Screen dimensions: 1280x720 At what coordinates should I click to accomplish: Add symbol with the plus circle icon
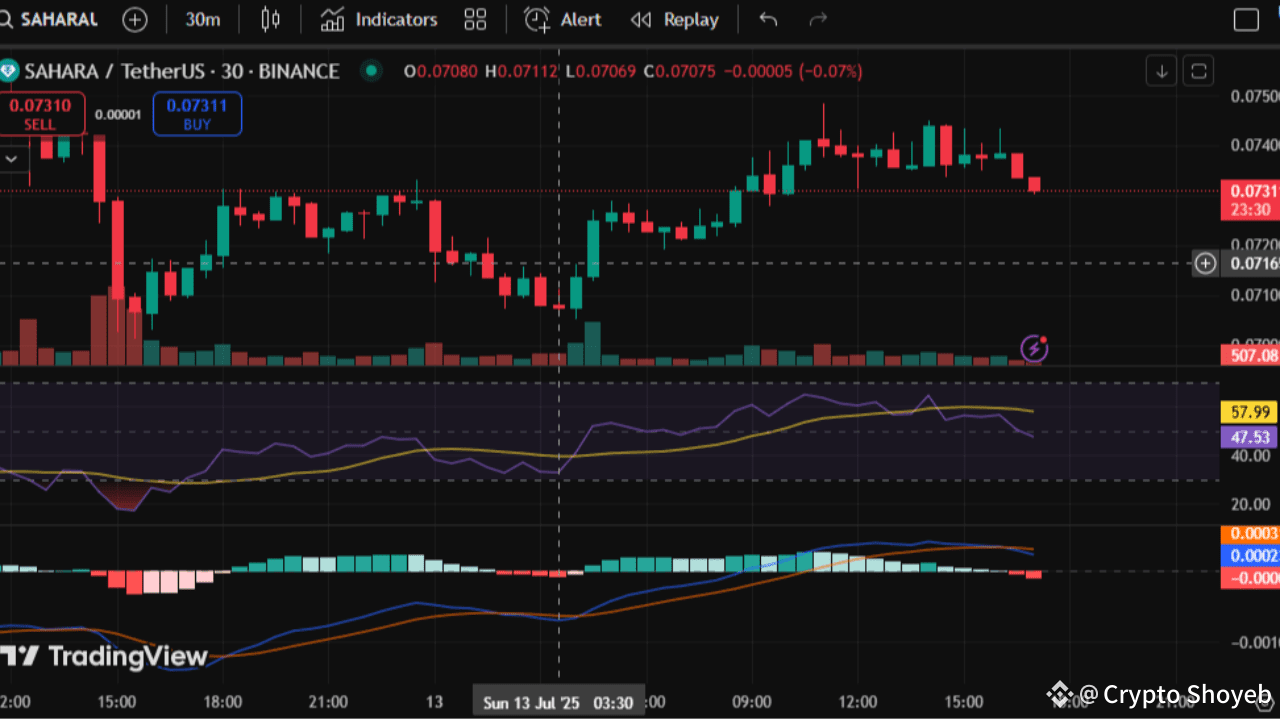pos(135,19)
